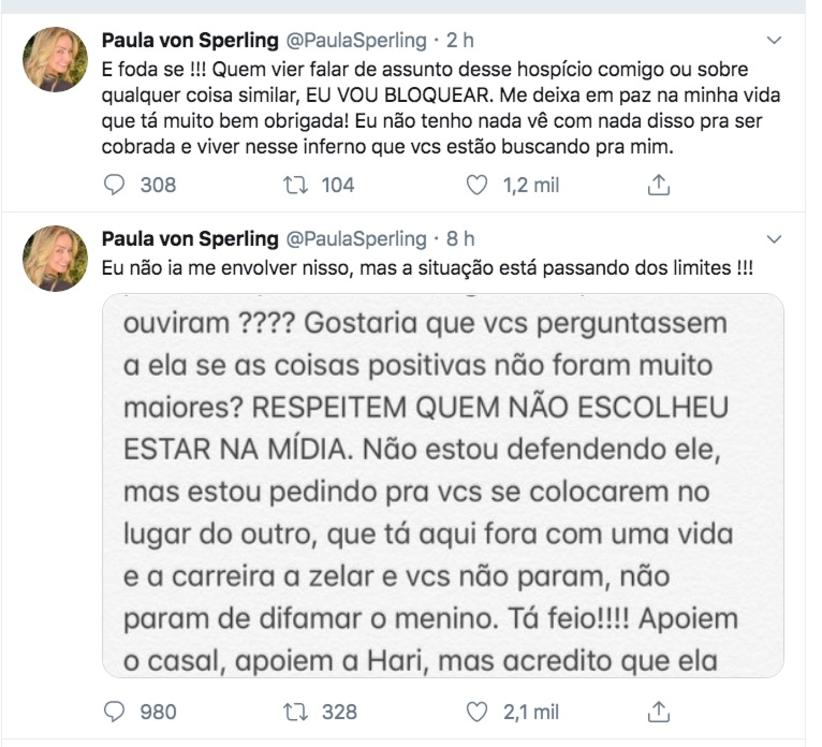Open the '2 h' timestamp of first tweet
The width and height of the screenshot is (822, 747).
click(460, 41)
